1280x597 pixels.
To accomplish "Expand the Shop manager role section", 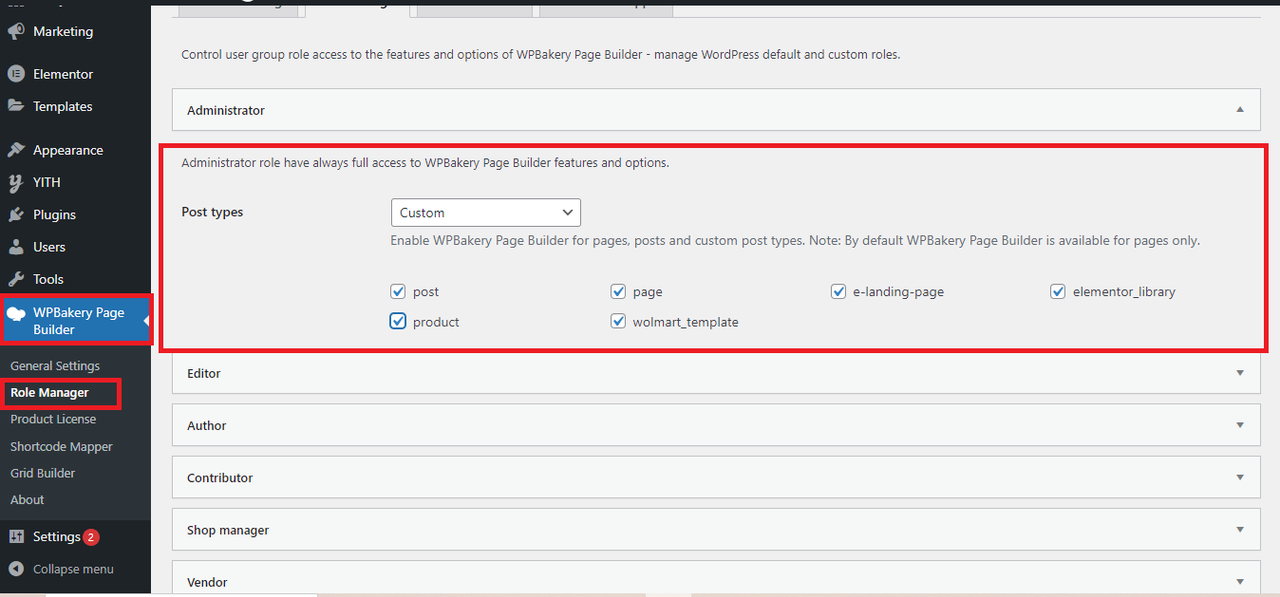I will pyautogui.click(x=716, y=530).
